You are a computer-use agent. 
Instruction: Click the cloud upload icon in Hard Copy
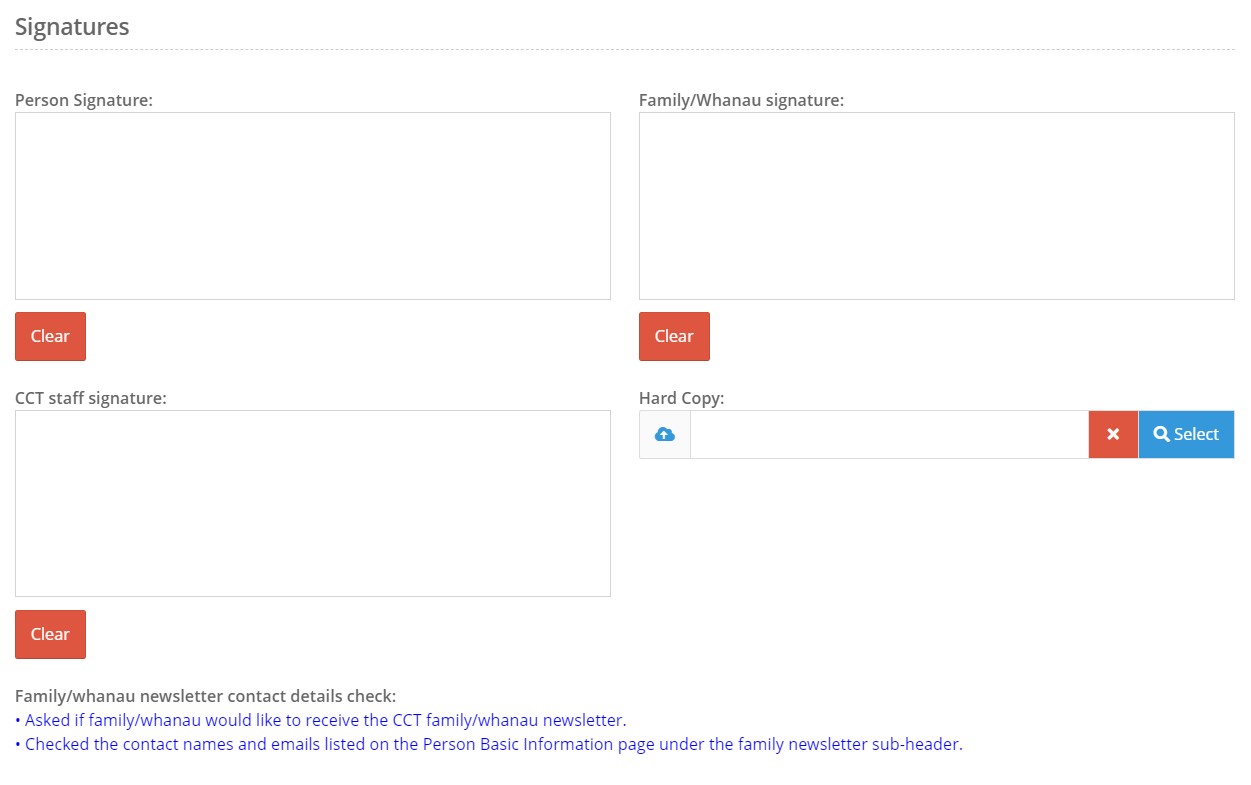coord(665,435)
